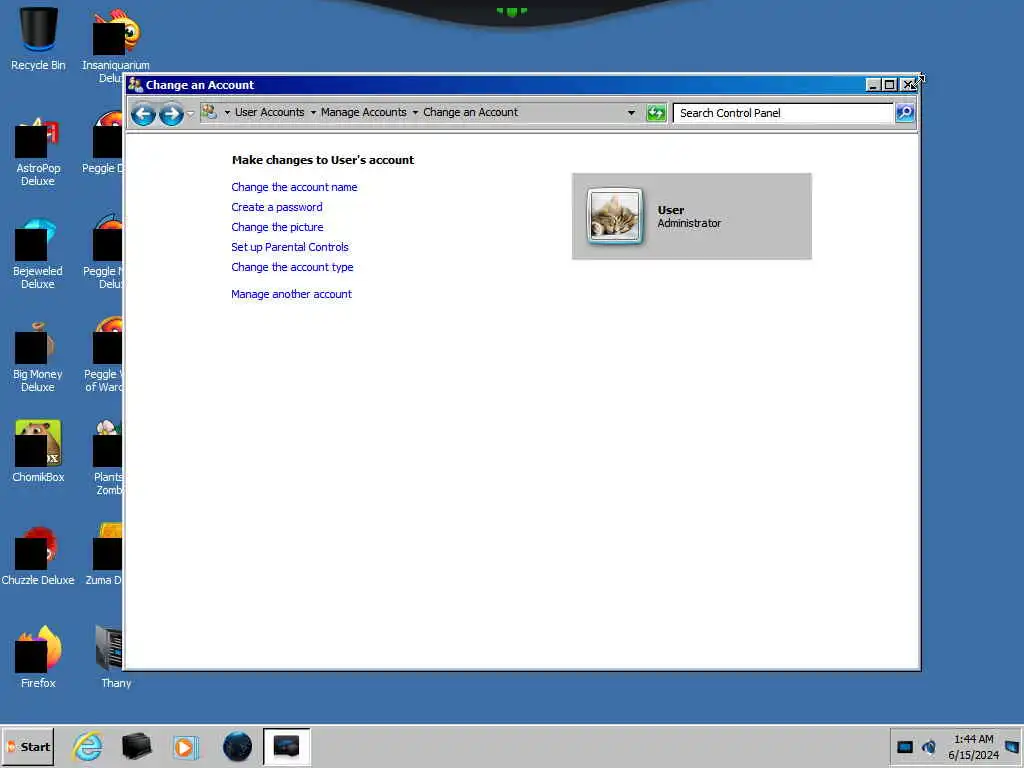
Task: Expand arrow before Change an Account breadcrumb
Action: (x=415, y=112)
